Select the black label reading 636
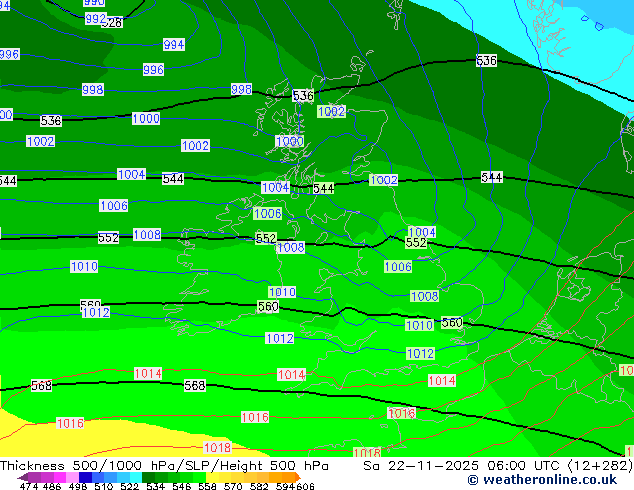The width and height of the screenshot is (634, 490). (x=486, y=61)
